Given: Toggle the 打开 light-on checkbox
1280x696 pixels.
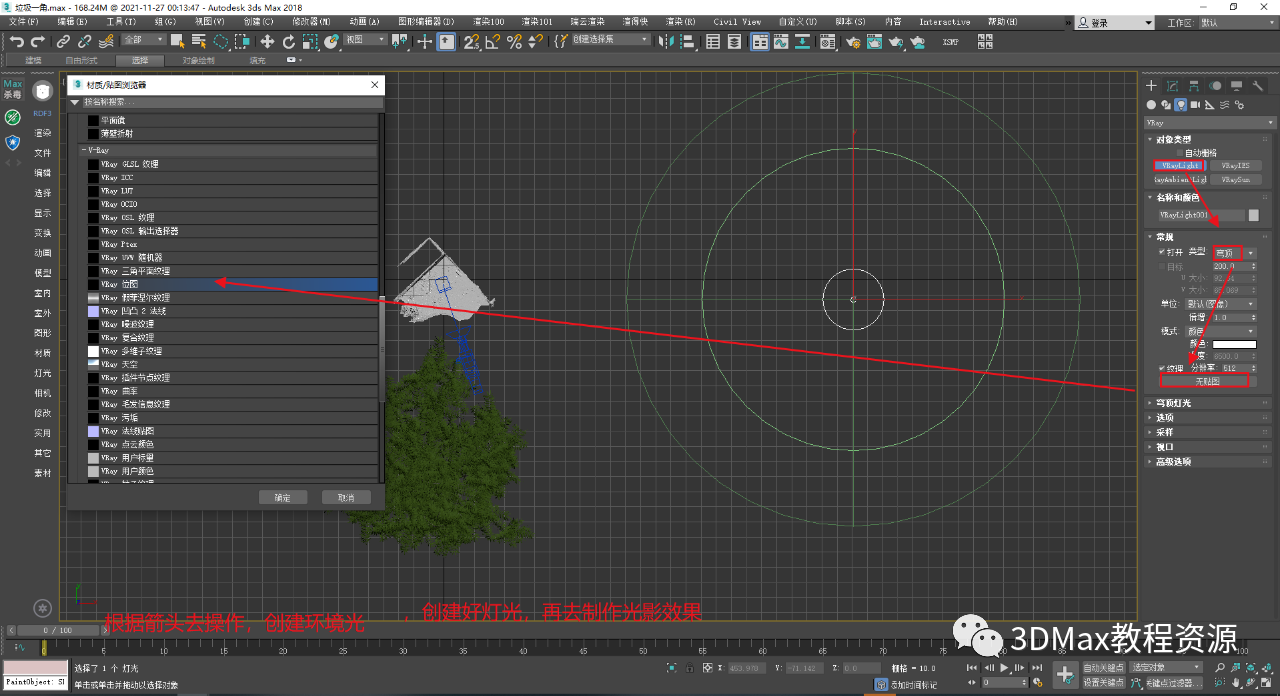Looking at the screenshot, I should pyautogui.click(x=1160, y=252).
